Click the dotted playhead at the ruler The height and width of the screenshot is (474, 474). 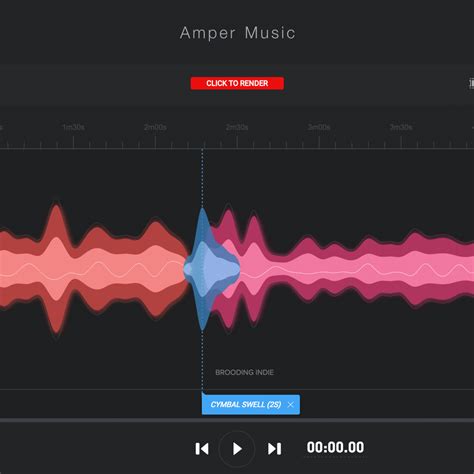click(202, 149)
